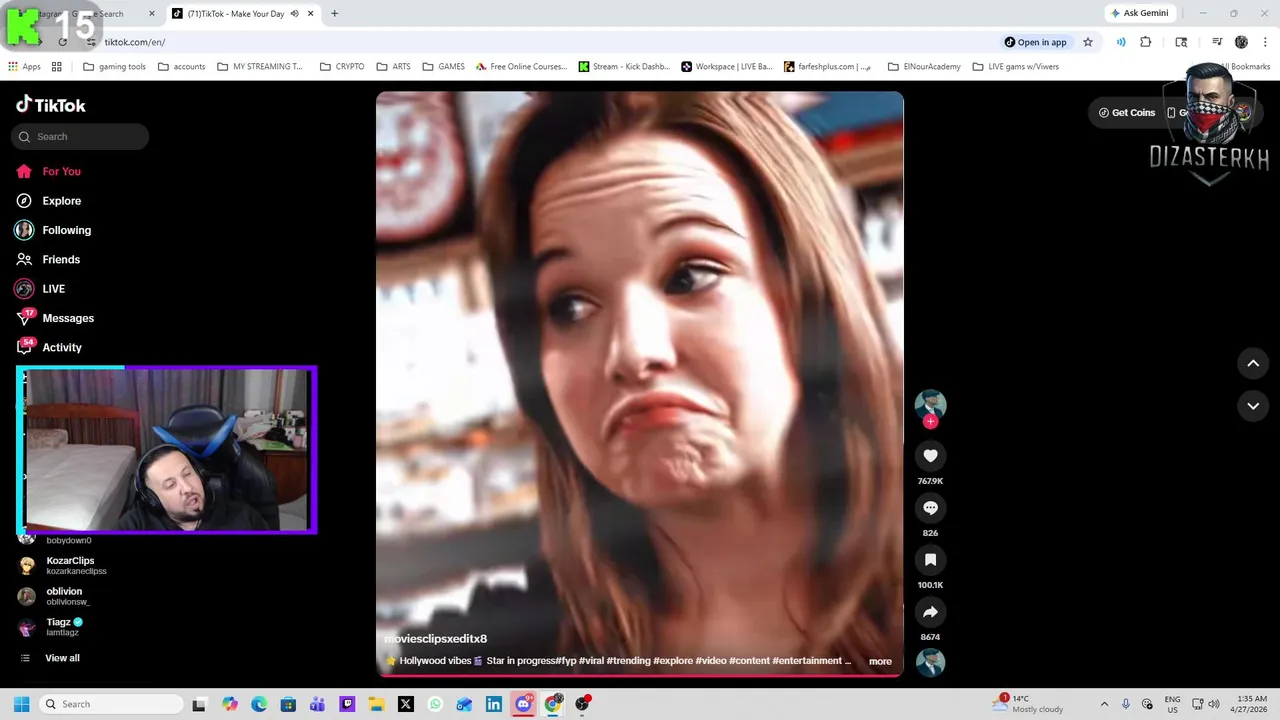This screenshot has width=1280, height=720.
Task: Open File Explorer from the taskbar
Action: pyautogui.click(x=376, y=704)
